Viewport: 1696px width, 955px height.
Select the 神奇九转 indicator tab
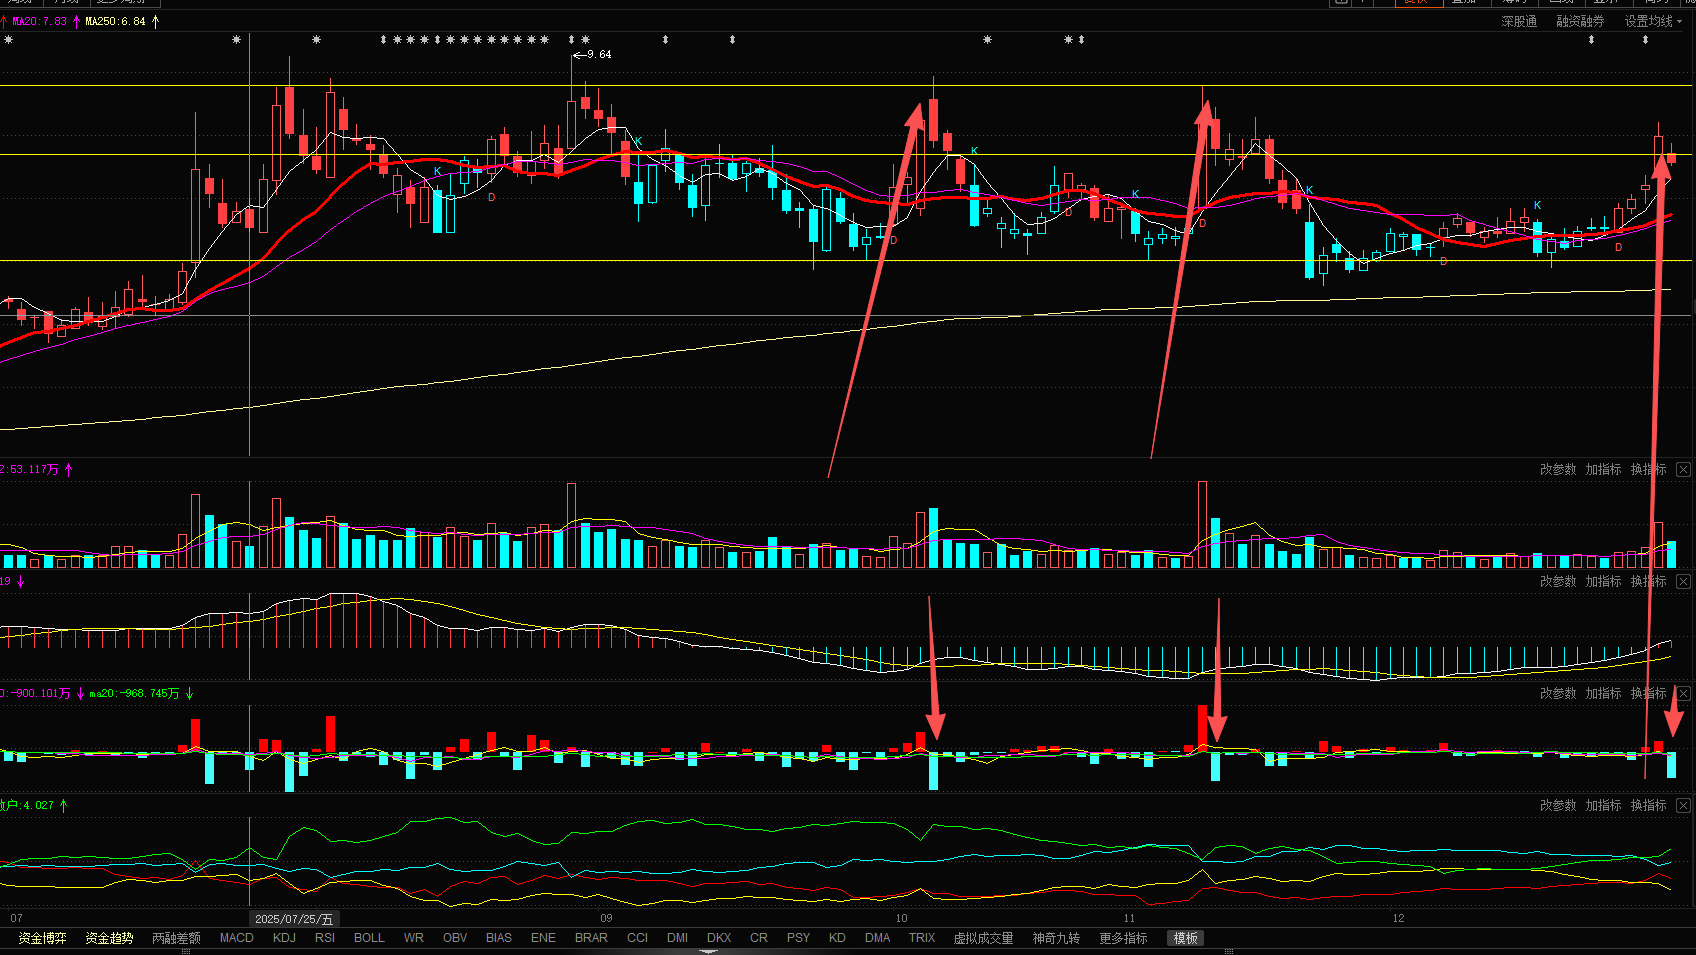(x=1056, y=938)
